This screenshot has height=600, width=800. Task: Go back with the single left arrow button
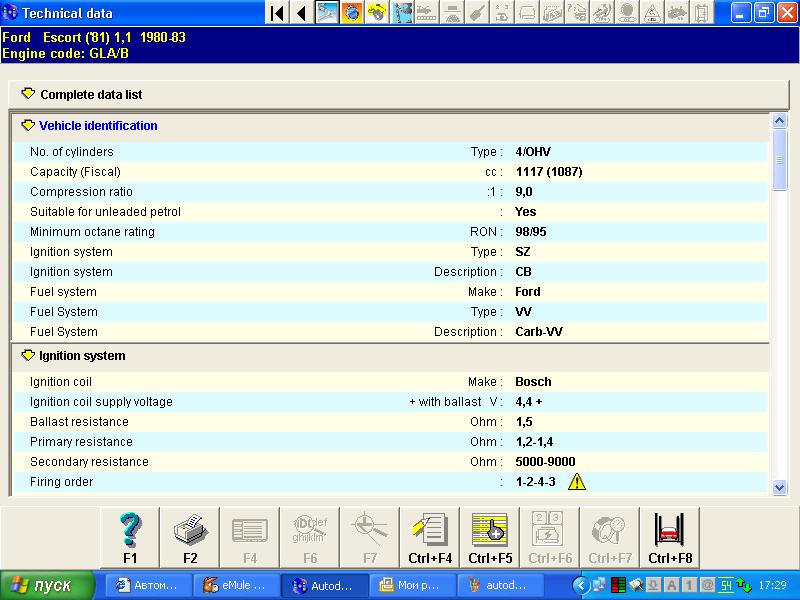pyautogui.click(x=302, y=13)
